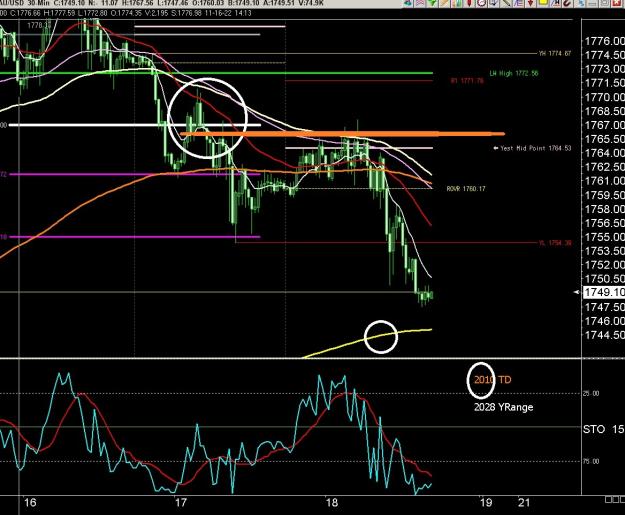This screenshot has height=515, width=625.
Task: Click the red R1 1771.76 label
Action: 467,81
